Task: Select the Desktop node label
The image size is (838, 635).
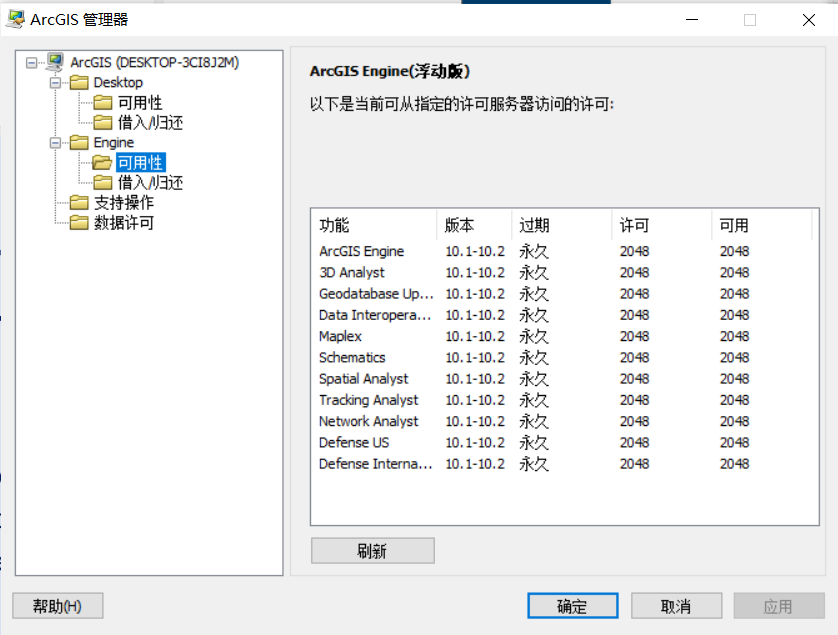Action: click(118, 82)
